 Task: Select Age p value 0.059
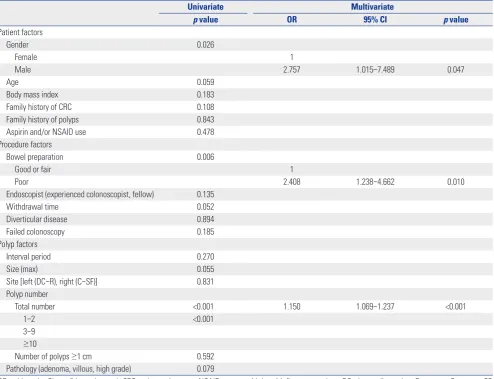[205, 82]
